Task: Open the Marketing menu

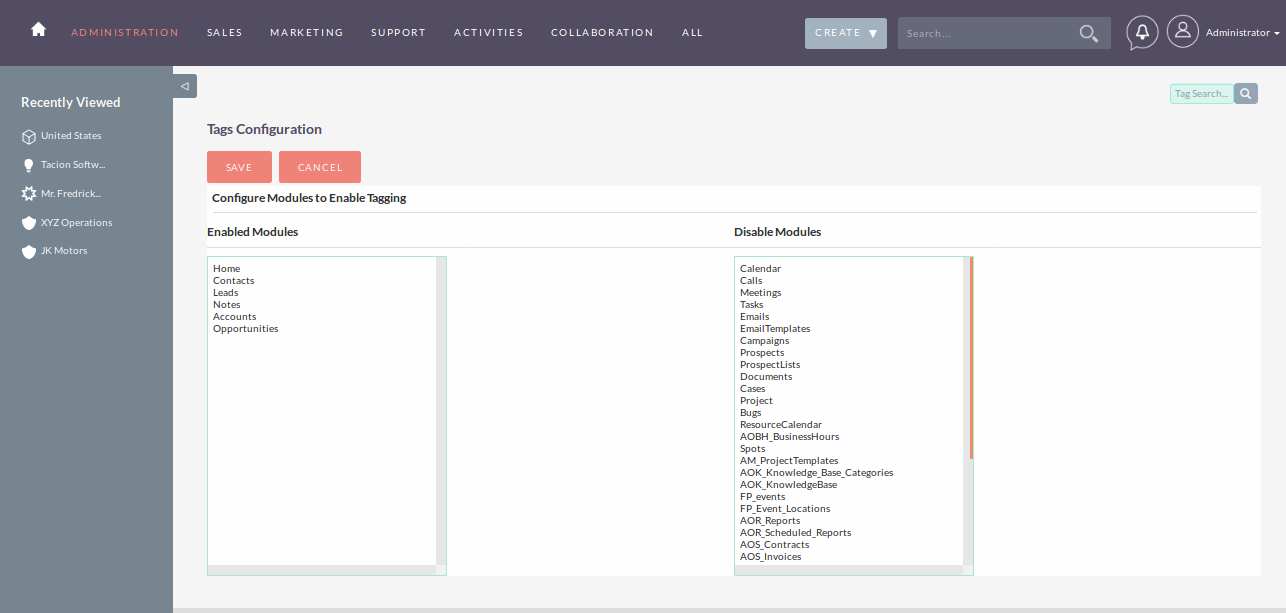Action: click(x=306, y=33)
